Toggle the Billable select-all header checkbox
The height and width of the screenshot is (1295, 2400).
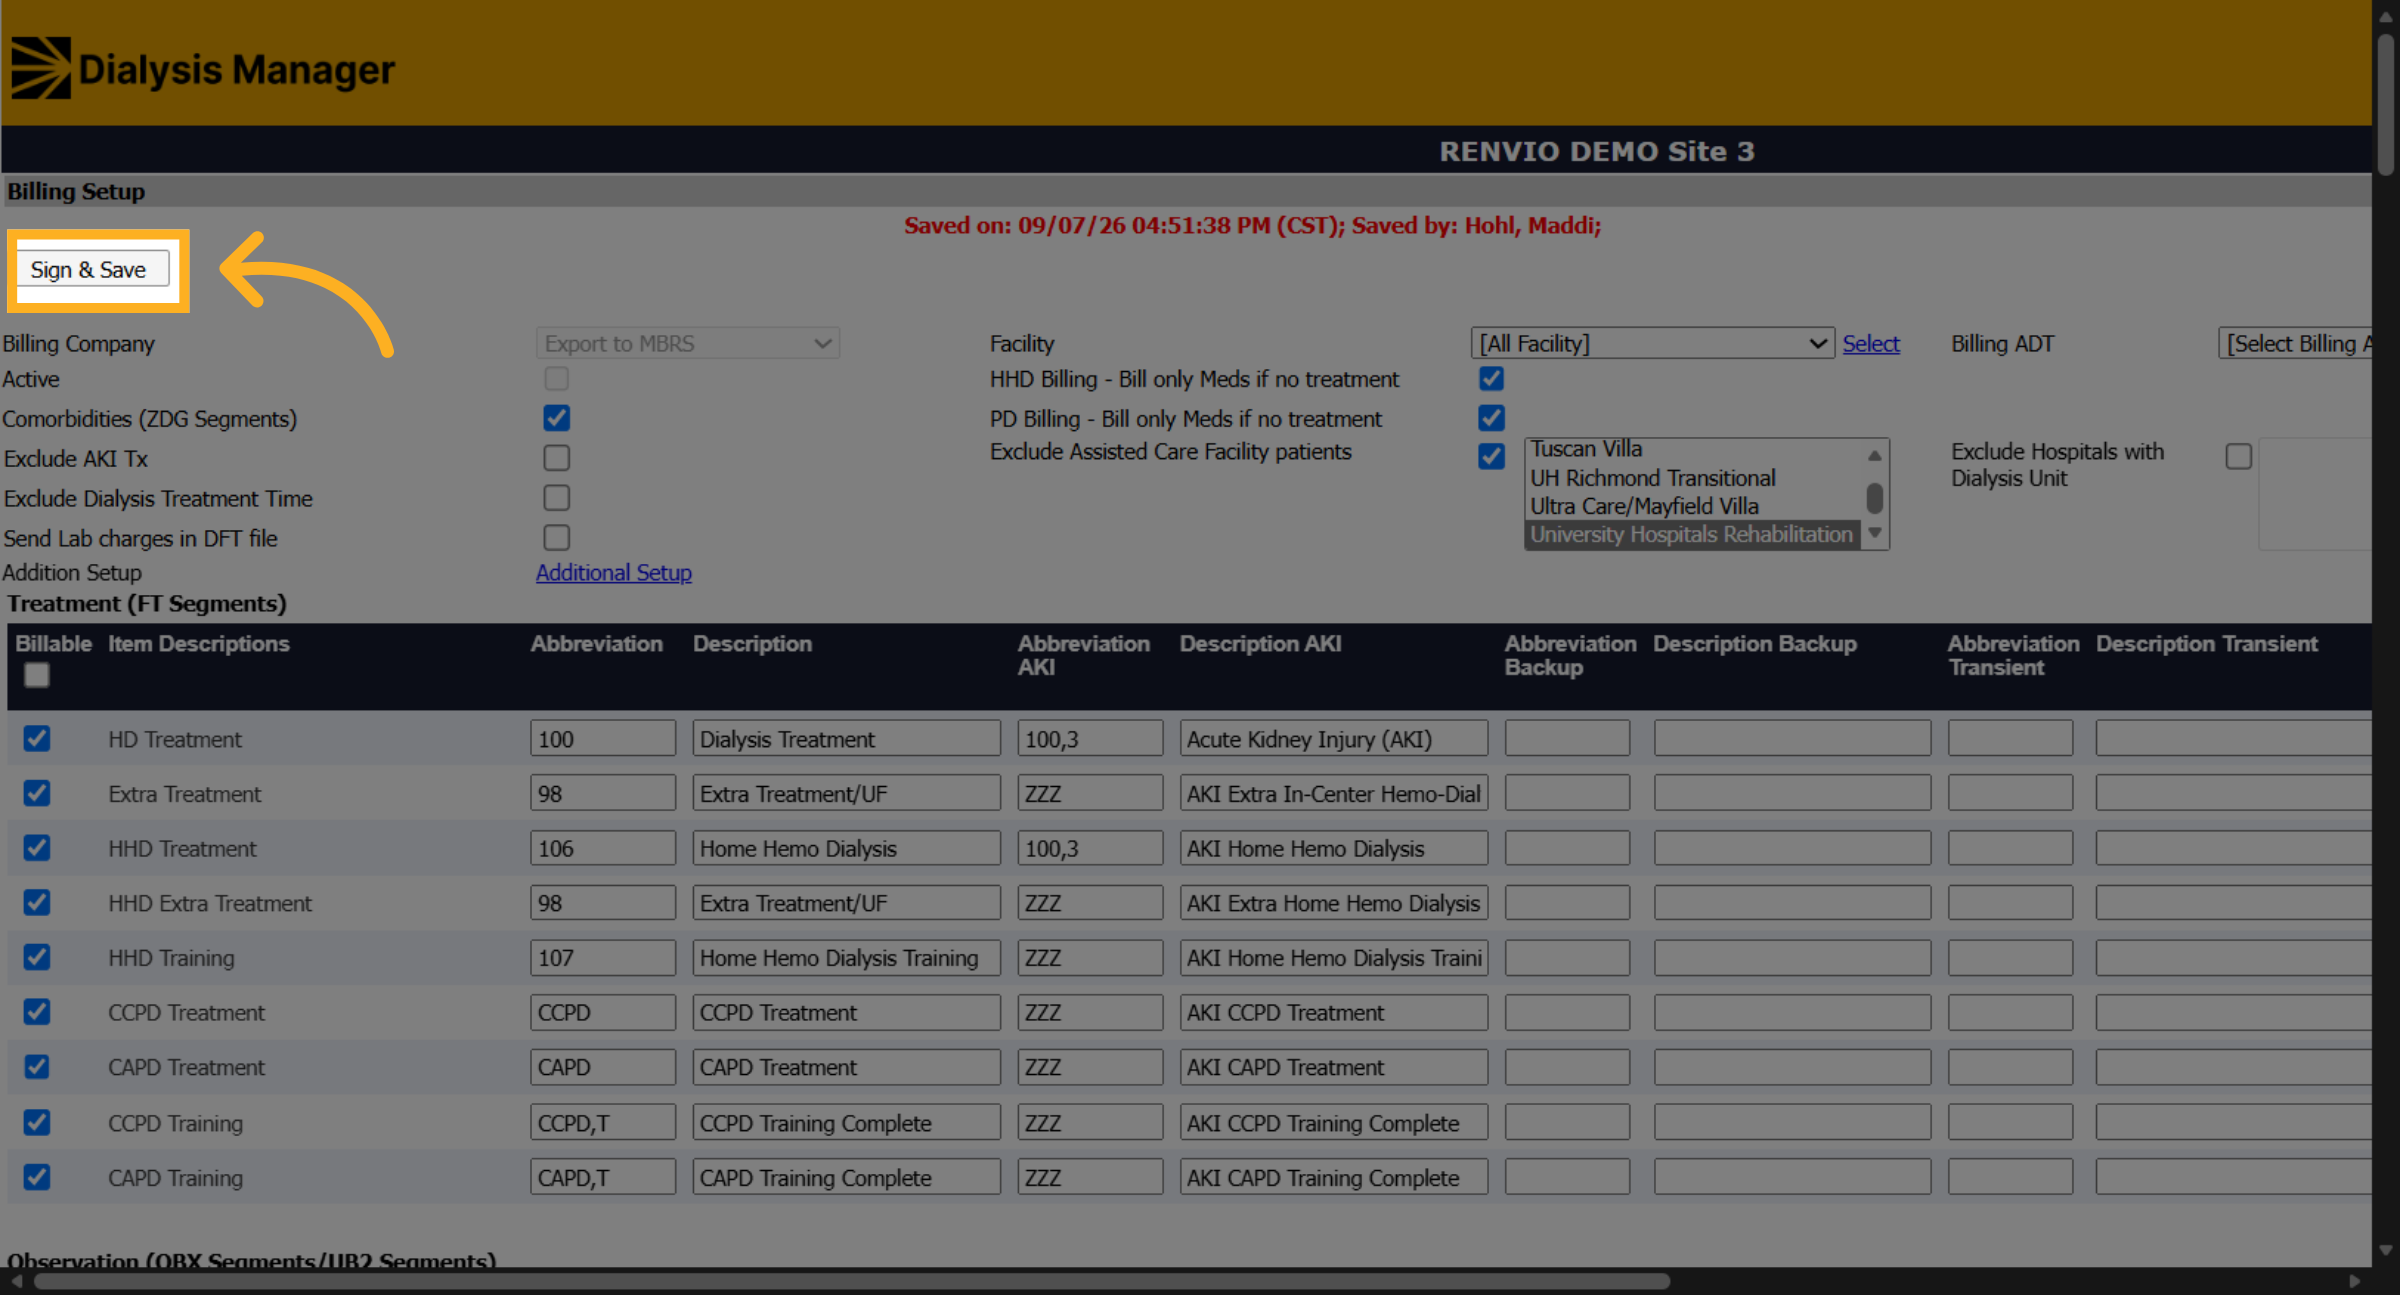[37, 675]
